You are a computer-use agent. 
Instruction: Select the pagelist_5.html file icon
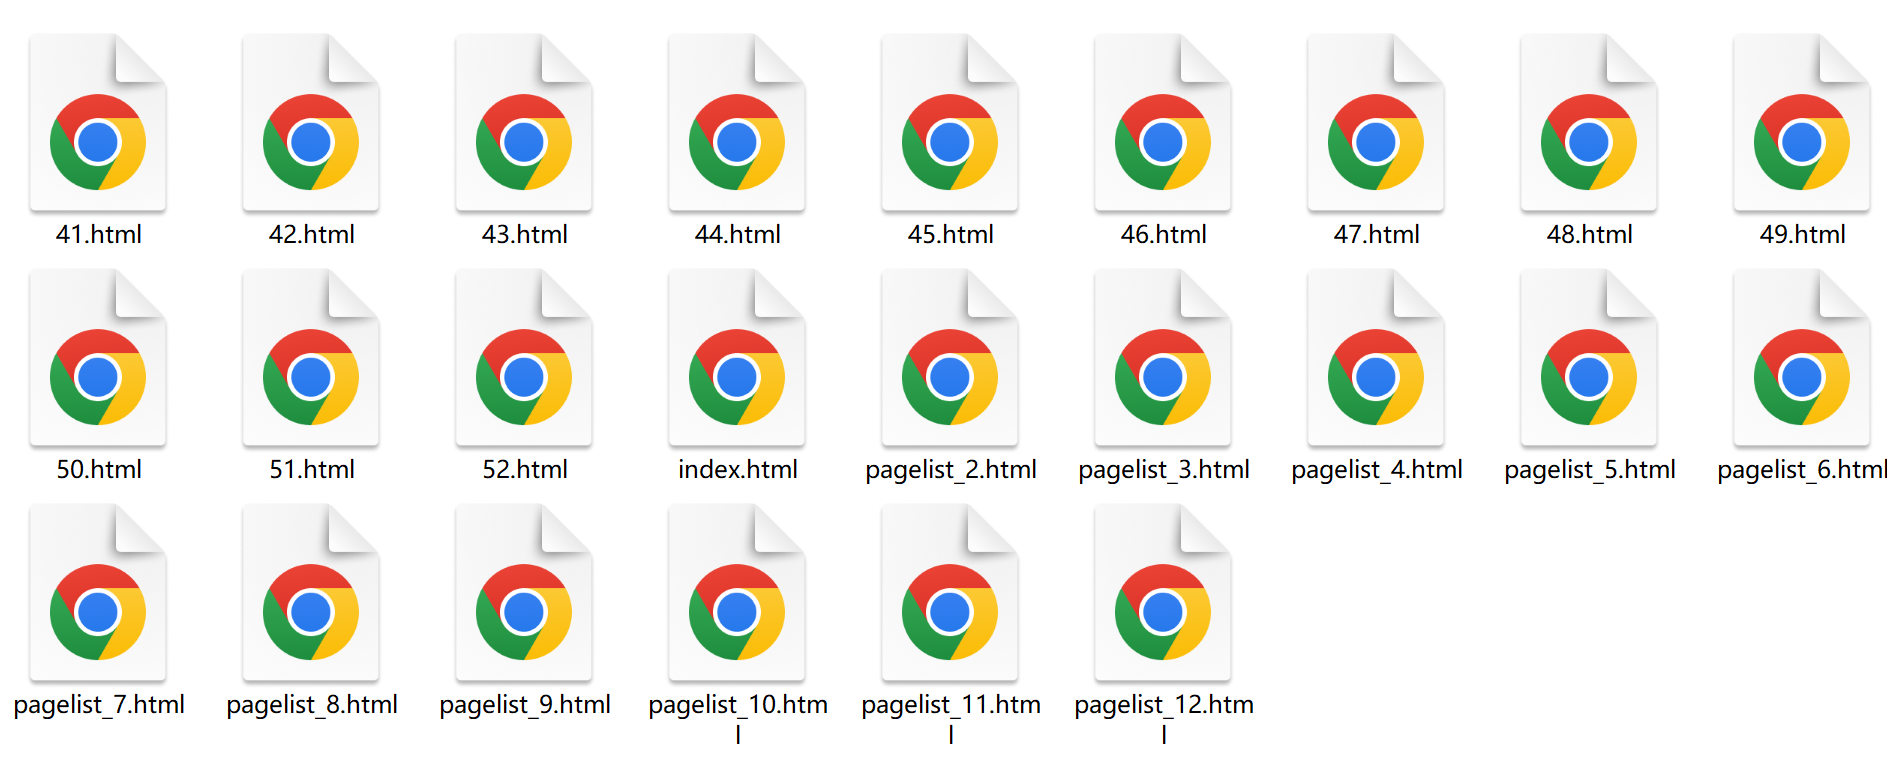tap(1589, 358)
